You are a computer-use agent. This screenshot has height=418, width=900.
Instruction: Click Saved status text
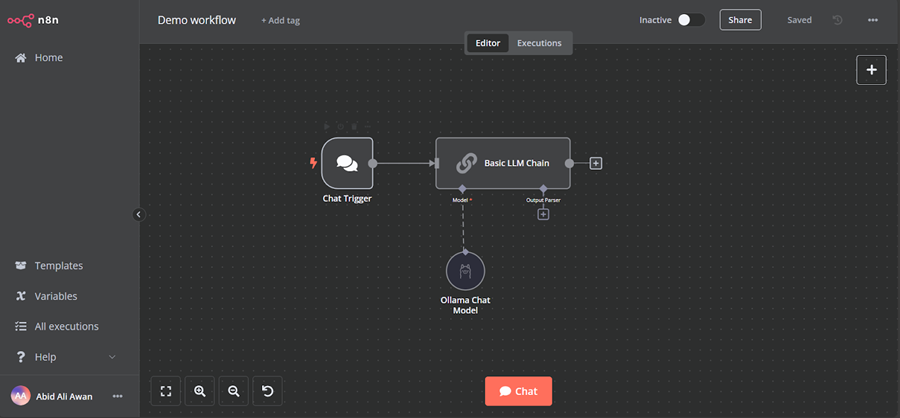tap(800, 20)
